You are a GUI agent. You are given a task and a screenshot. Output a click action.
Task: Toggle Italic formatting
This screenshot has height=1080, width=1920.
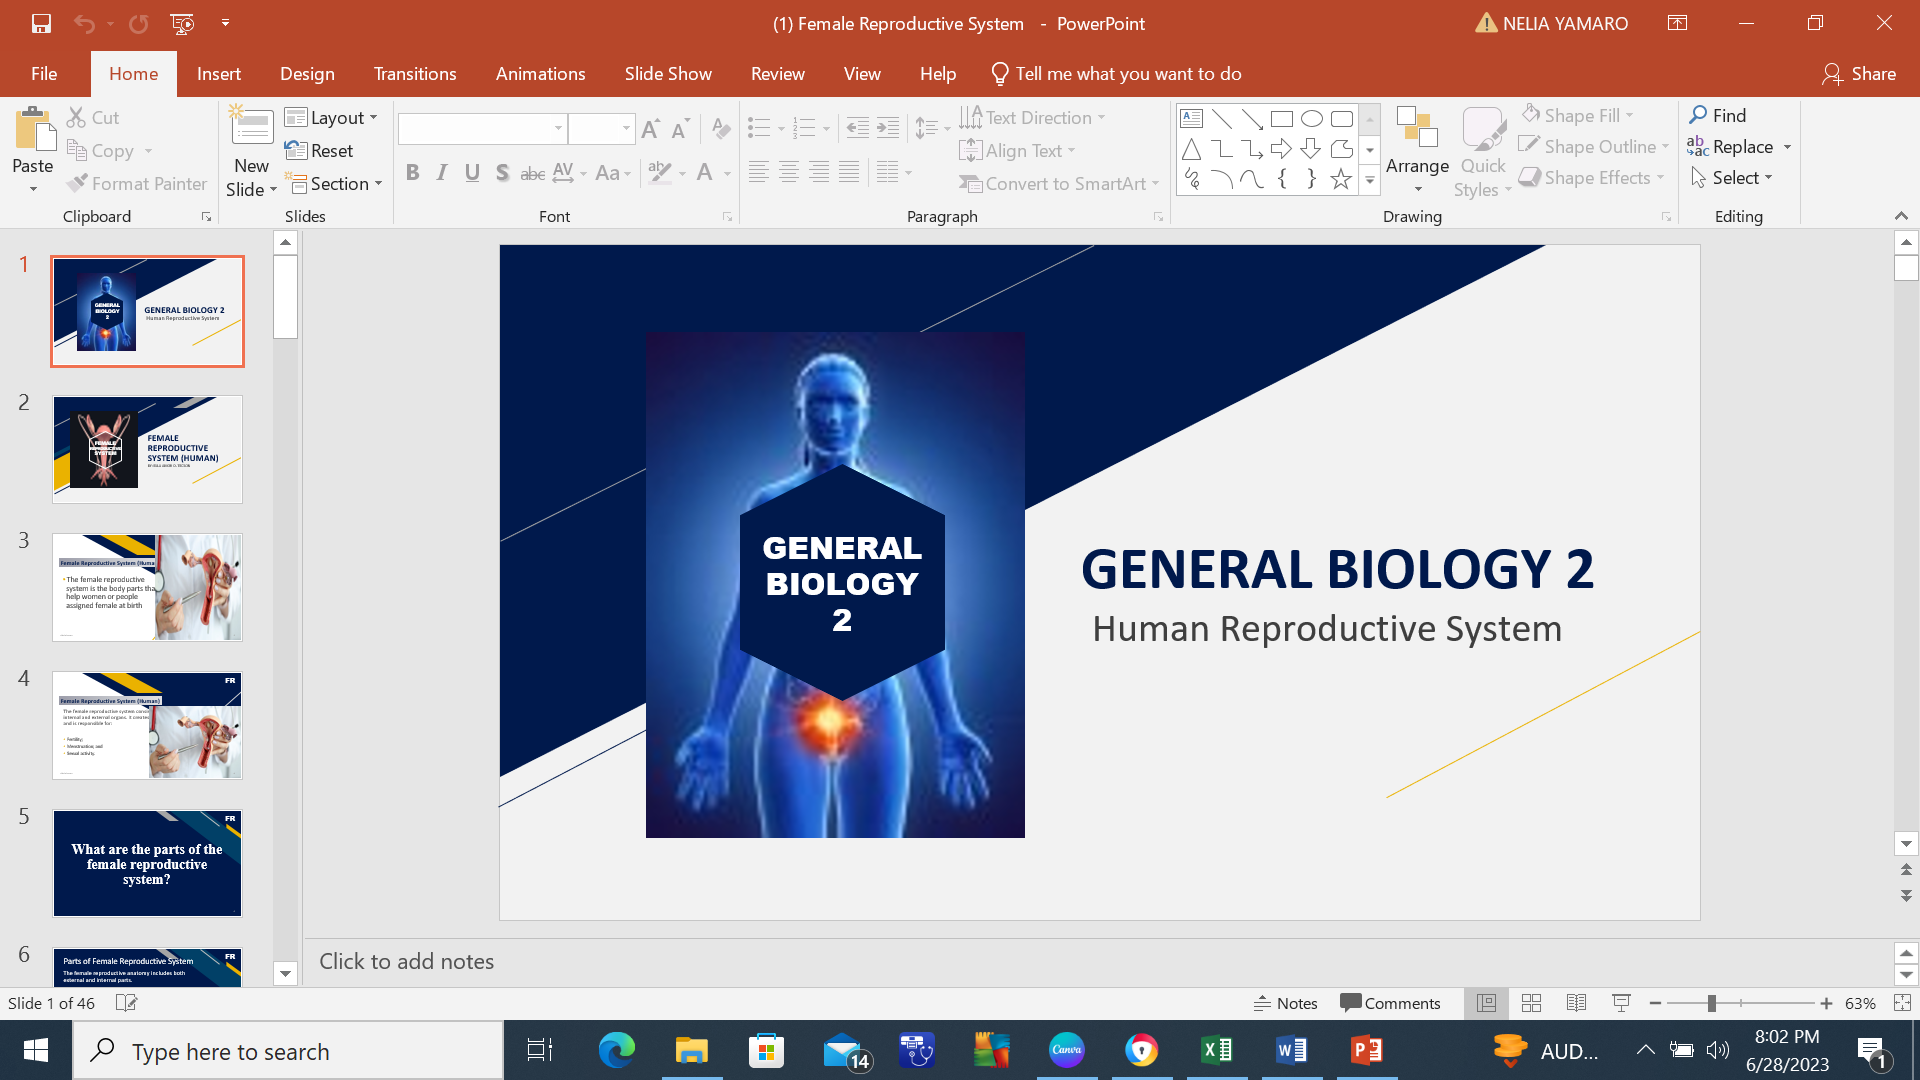click(442, 173)
